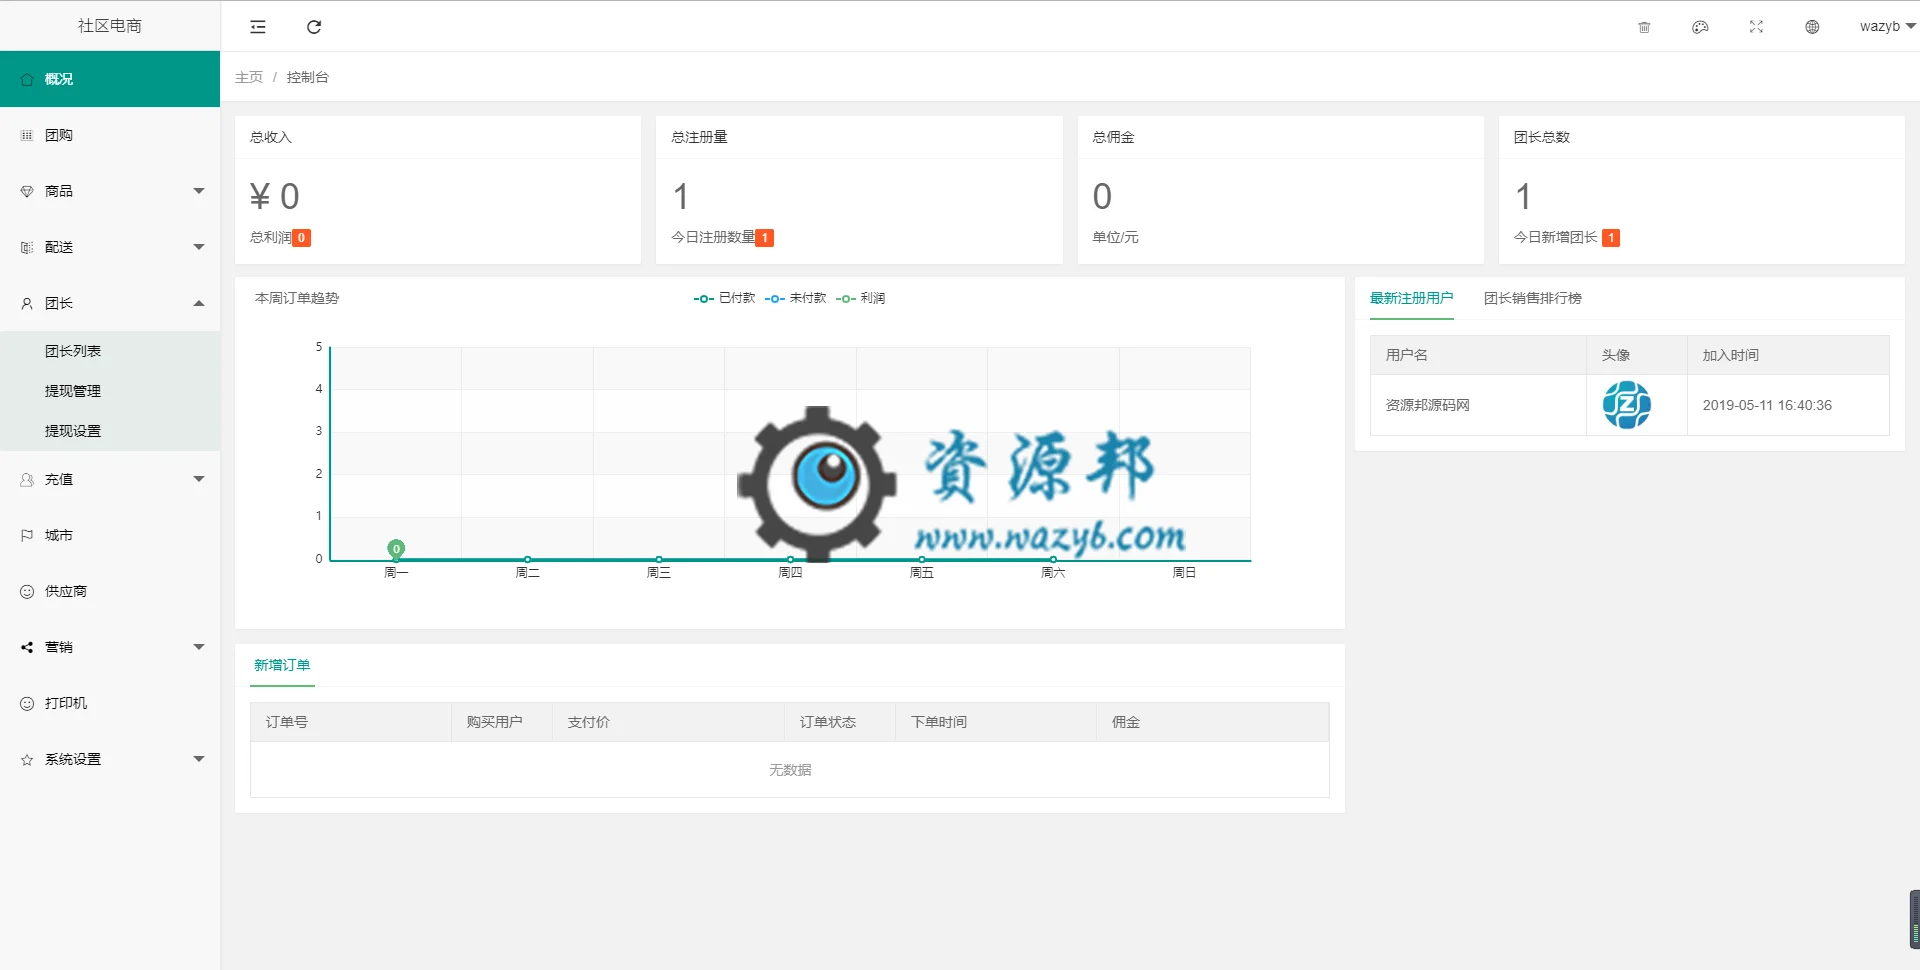Click the globe icon in the top bar
This screenshot has height=970, width=1920.
click(1812, 27)
